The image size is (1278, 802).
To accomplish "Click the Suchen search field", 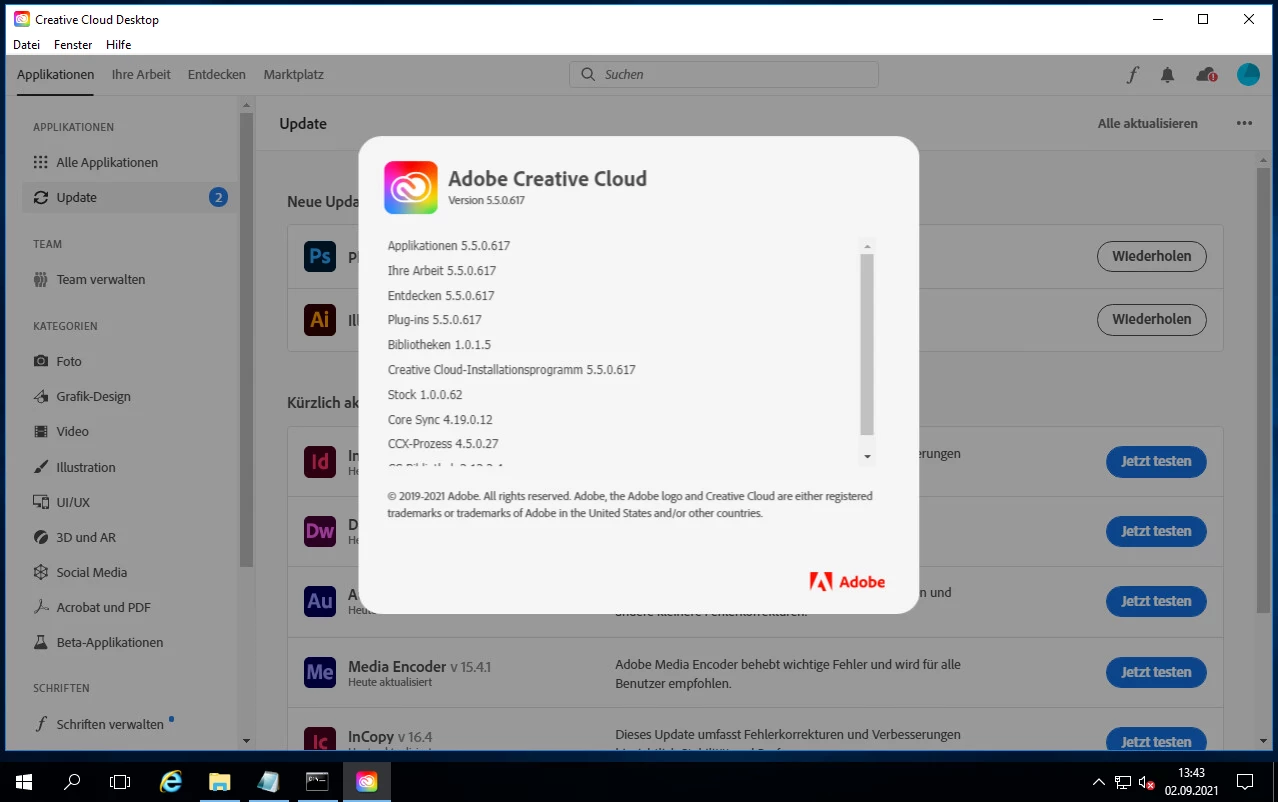I will click(724, 75).
